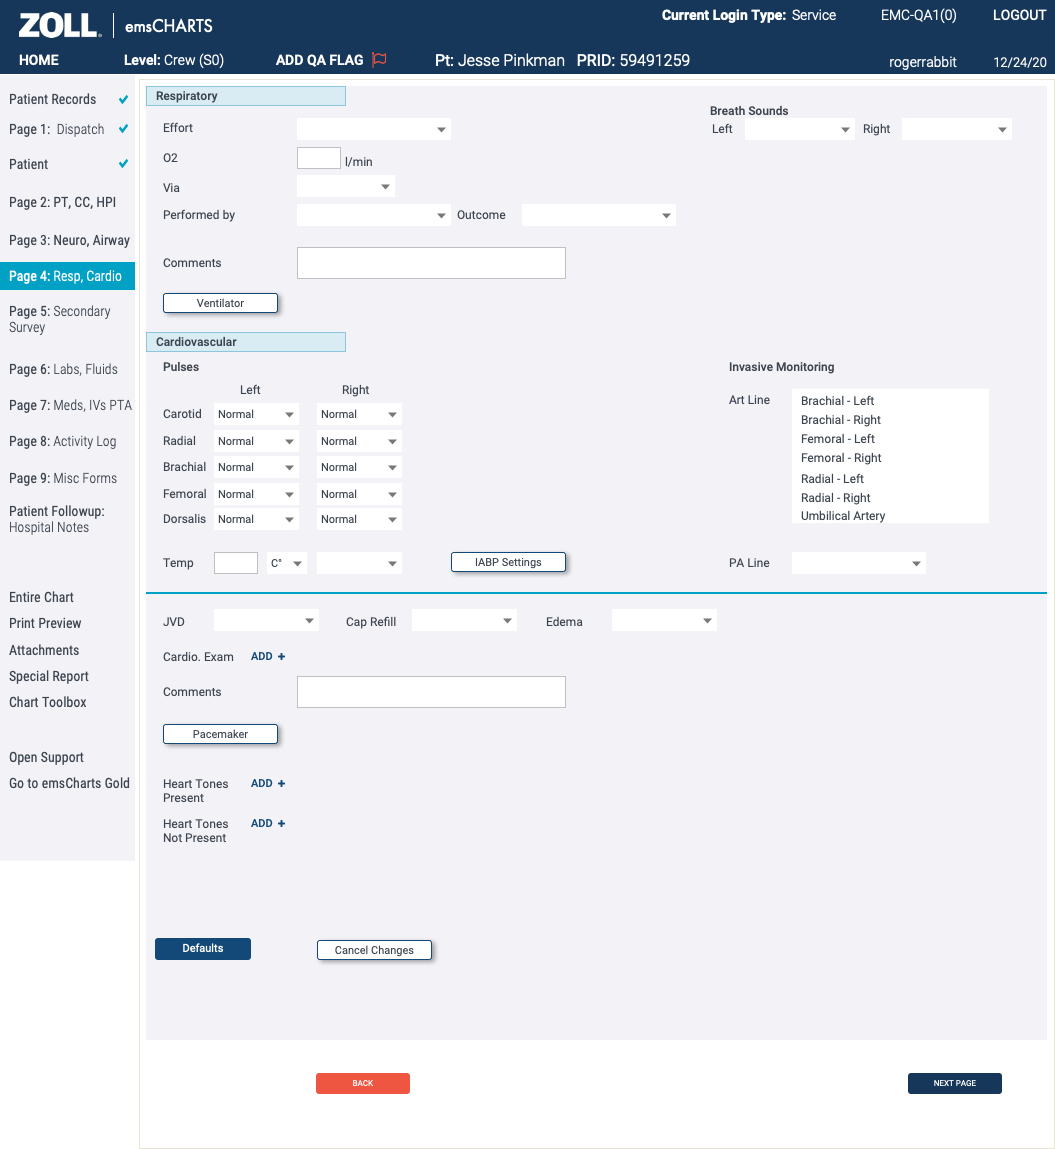The image size is (1055, 1149).
Task: Click the plus icon beside Cardio. Exam
Action: [x=281, y=657]
